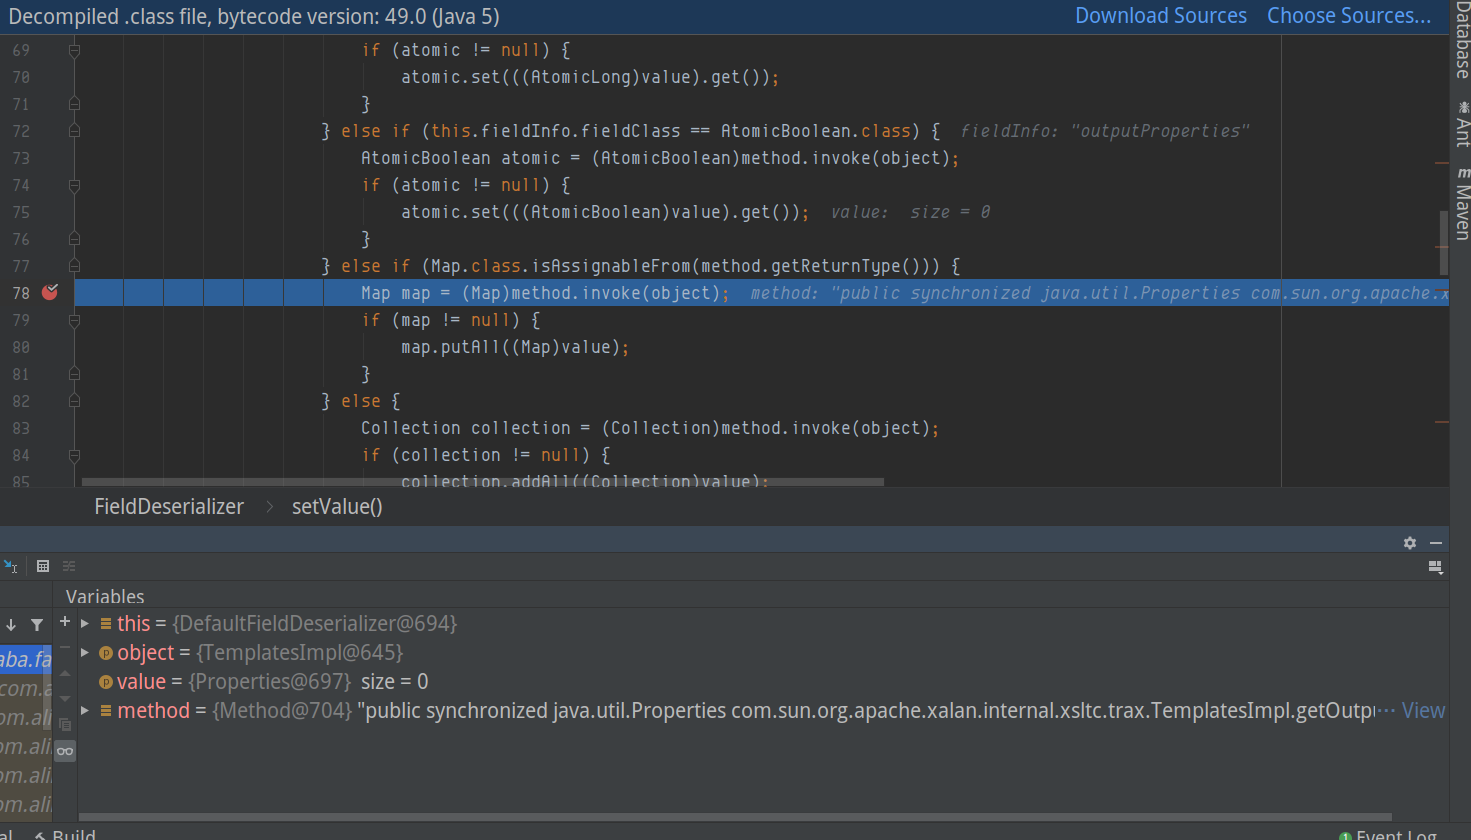Click the list icon before 'method' variable
Screen dimensions: 1471x840
[106, 711]
